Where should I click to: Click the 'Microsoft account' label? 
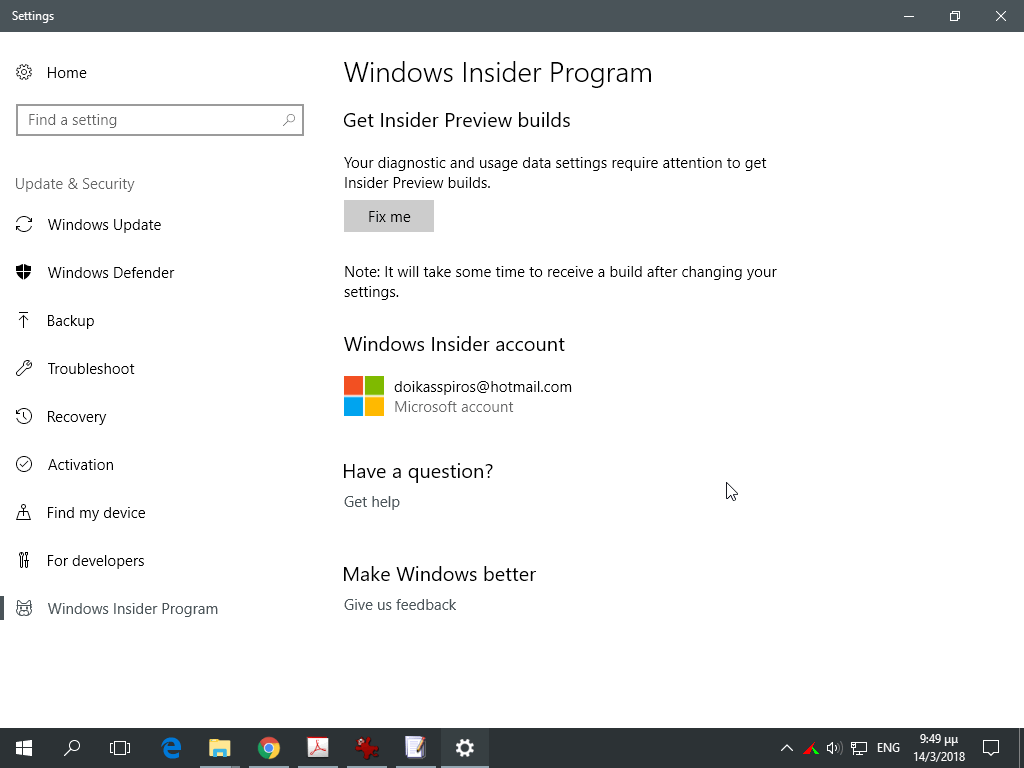(x=453, y=407)
